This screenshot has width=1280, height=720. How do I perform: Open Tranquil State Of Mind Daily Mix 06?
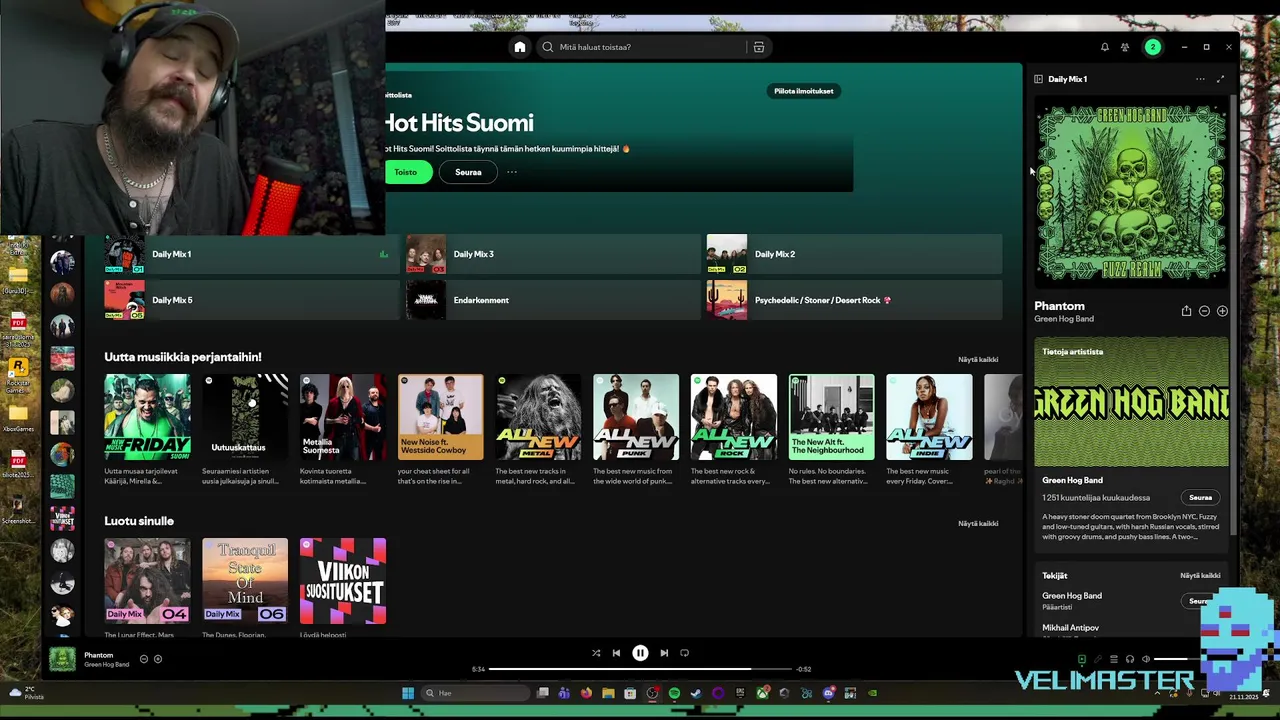click(x=245, y=581)
